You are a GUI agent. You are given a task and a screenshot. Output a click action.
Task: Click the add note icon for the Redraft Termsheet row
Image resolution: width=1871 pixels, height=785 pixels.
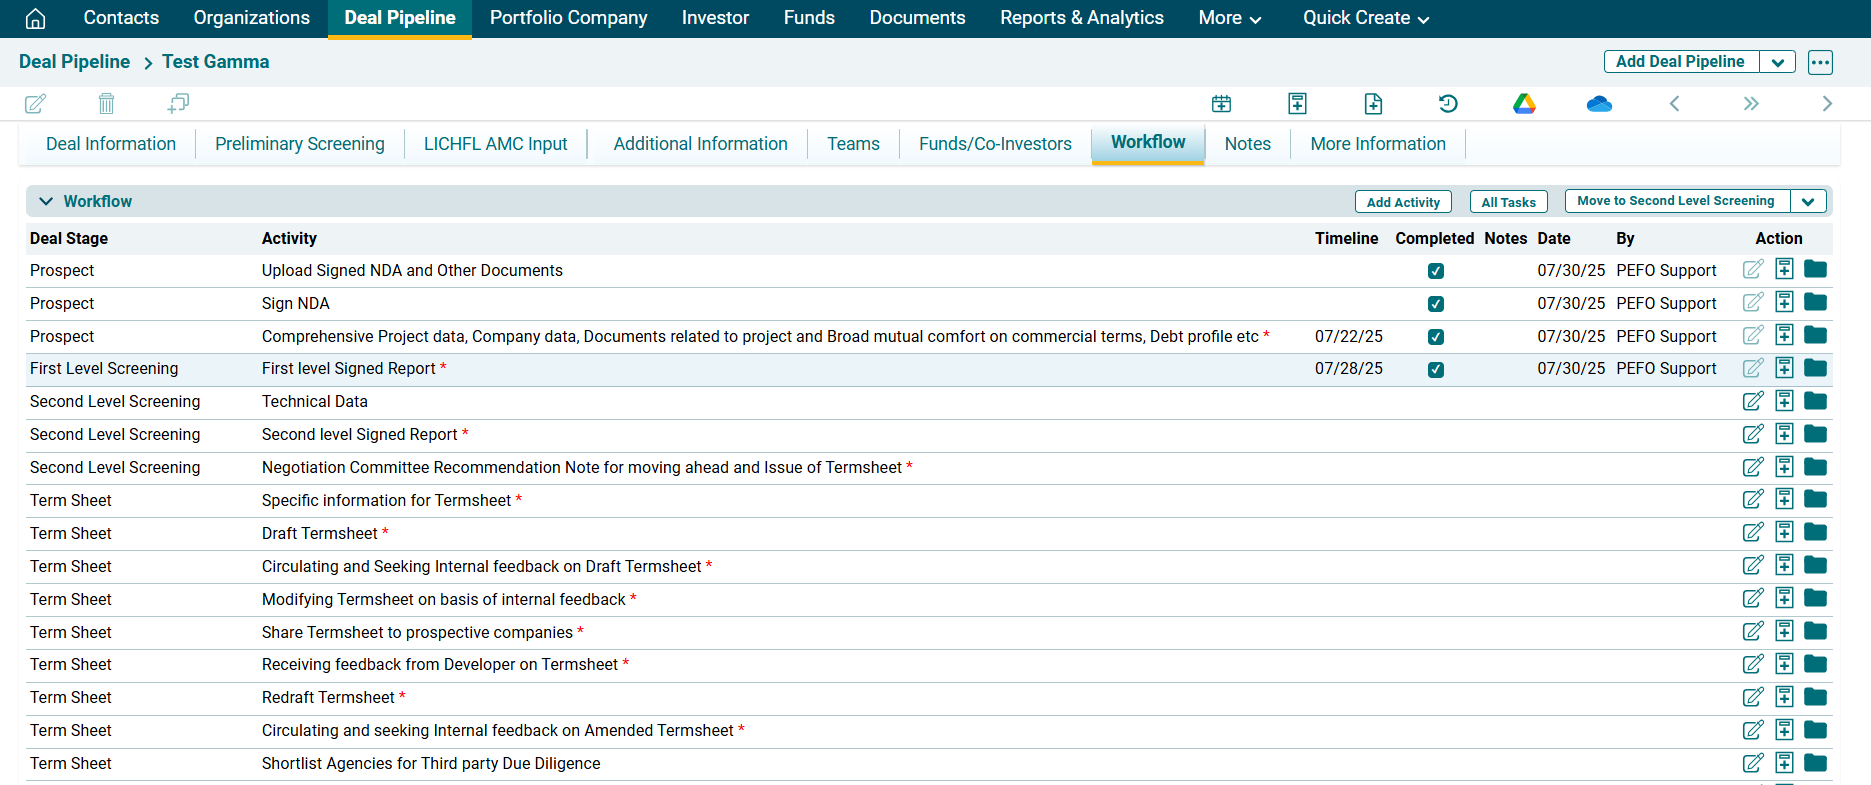click(x=1784, y=697)
